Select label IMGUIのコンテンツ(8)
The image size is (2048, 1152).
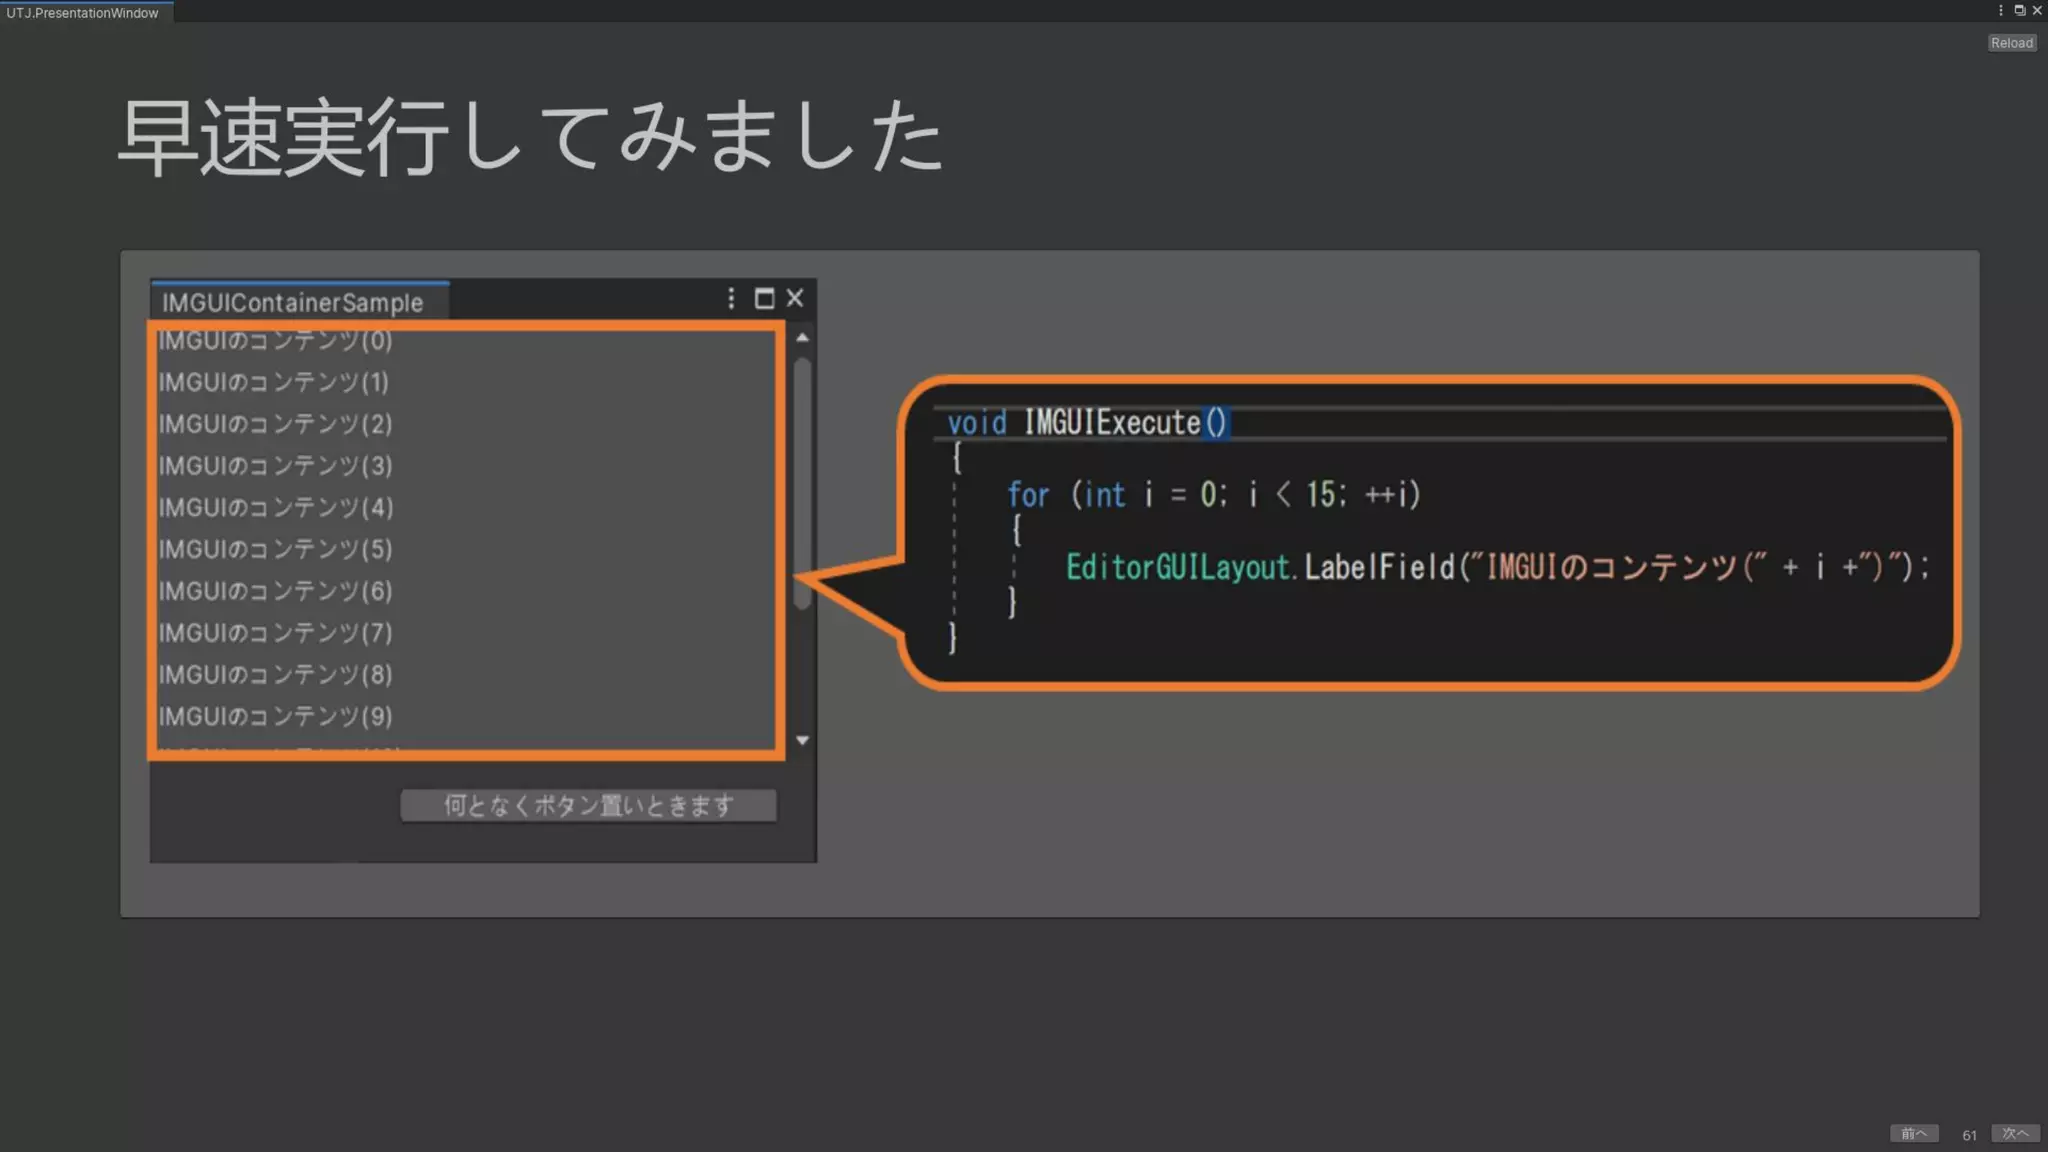[275, 675]
